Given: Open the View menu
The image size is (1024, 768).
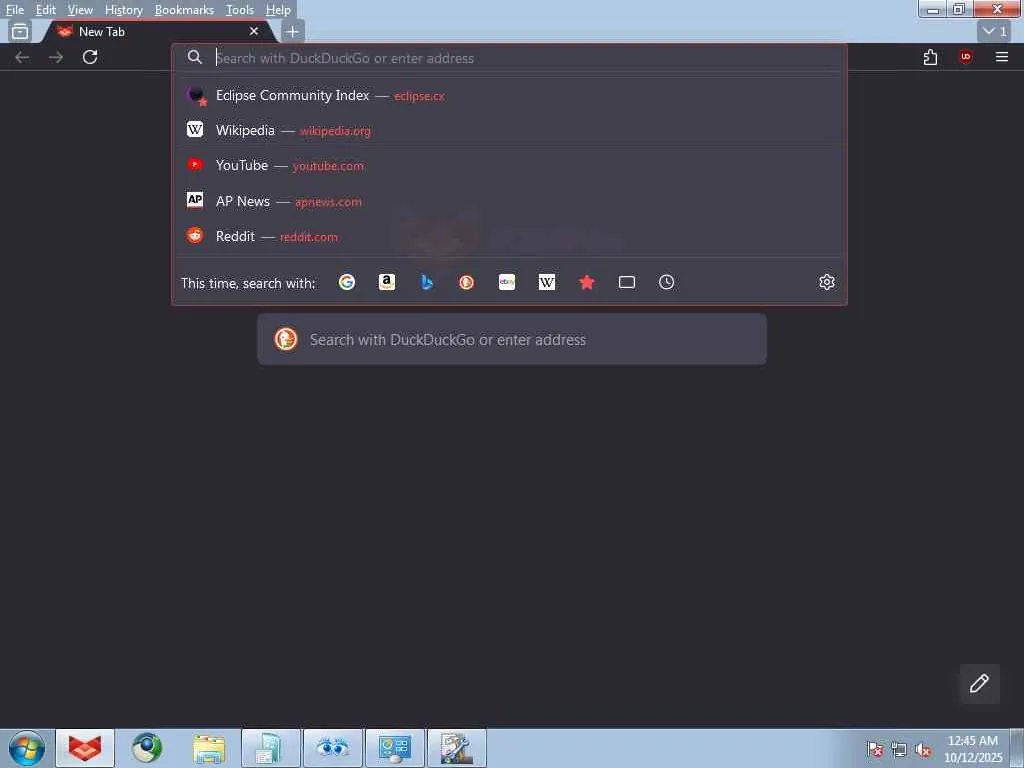Looking at the screenshot, I should (x=80, y=10).
